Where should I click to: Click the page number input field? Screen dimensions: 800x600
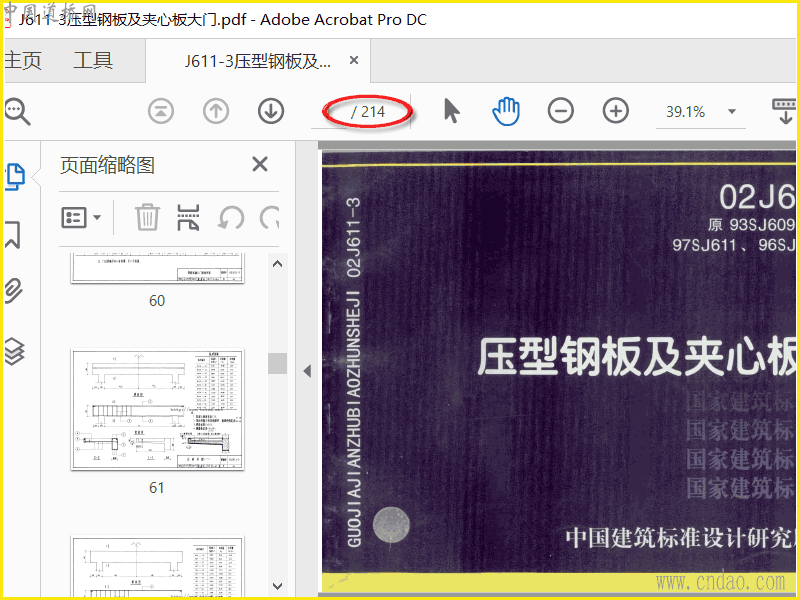coord(330,112)
